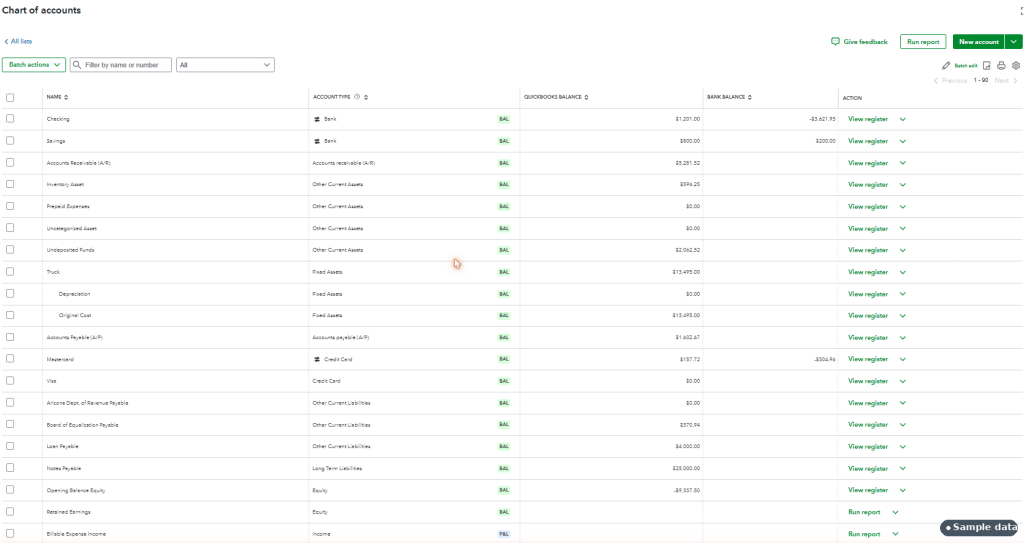
Task: Click the Give feedback speech bubble icon
Action: [x=835, y=42]
